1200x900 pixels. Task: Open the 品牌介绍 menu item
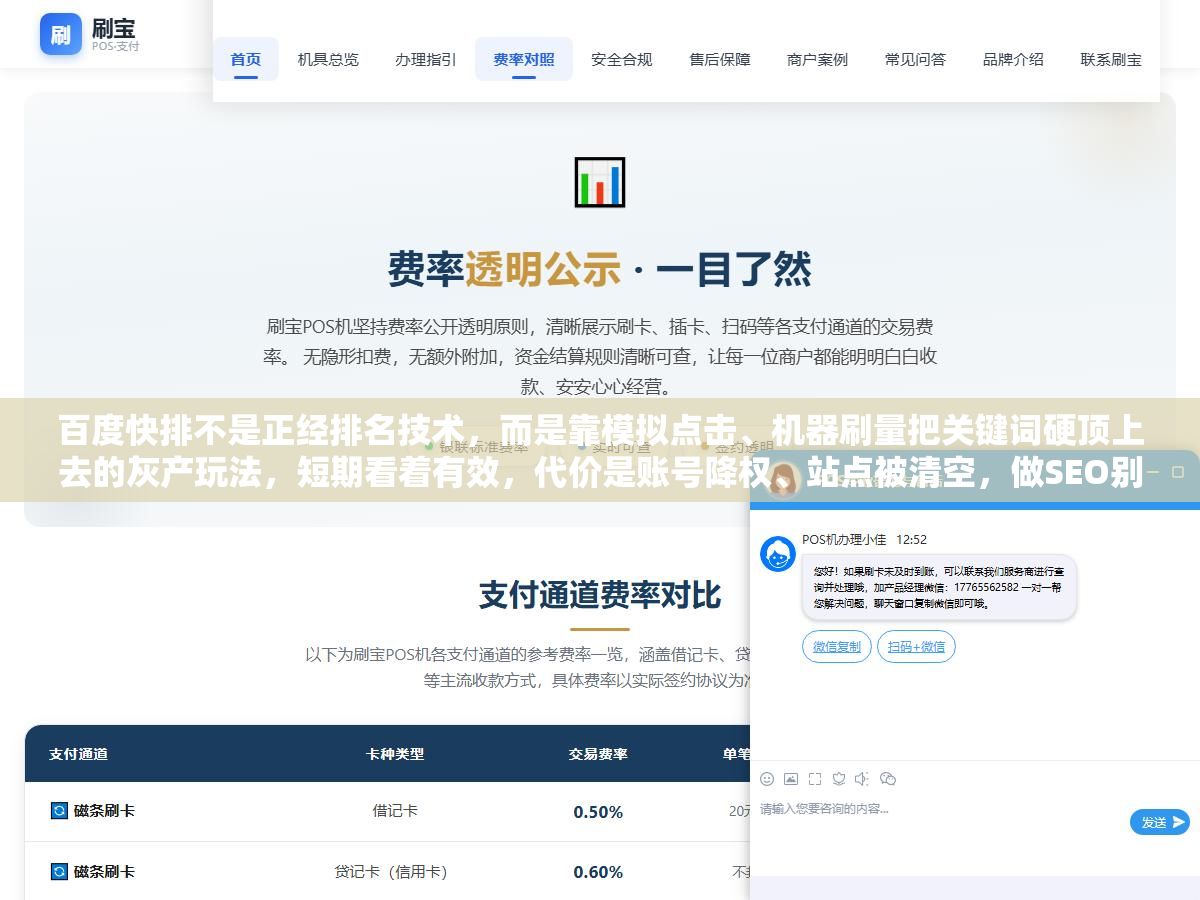[1013, 59]
